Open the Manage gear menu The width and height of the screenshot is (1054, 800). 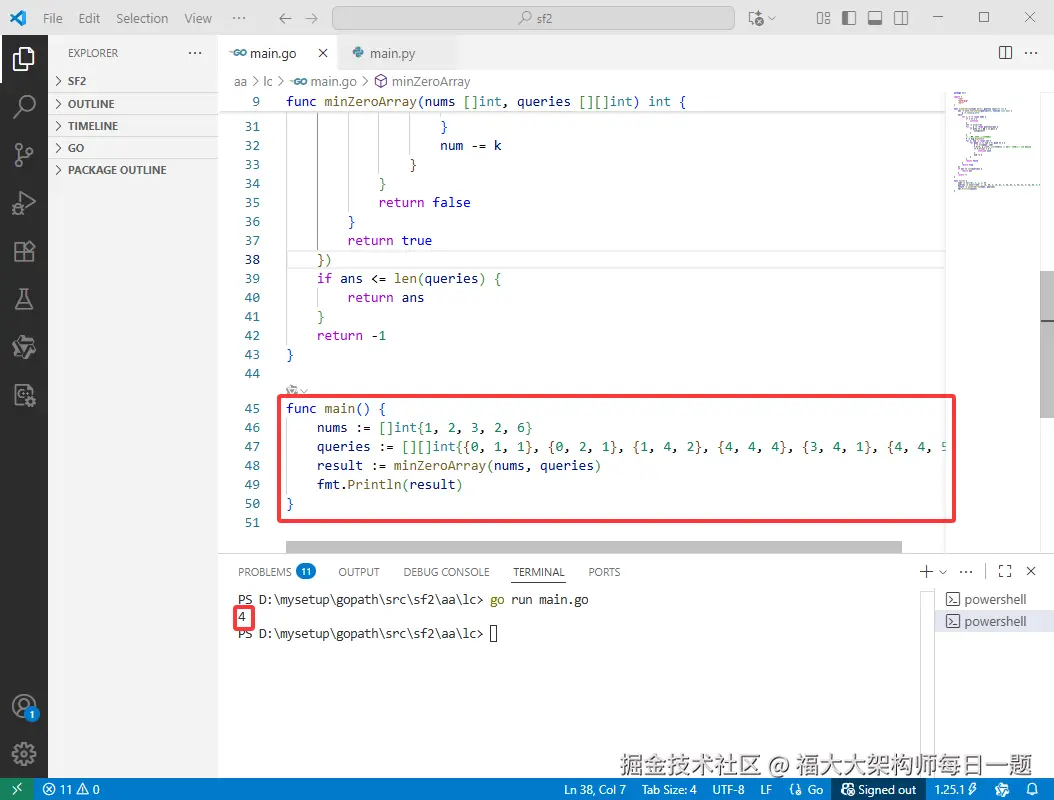coord(24,754)
